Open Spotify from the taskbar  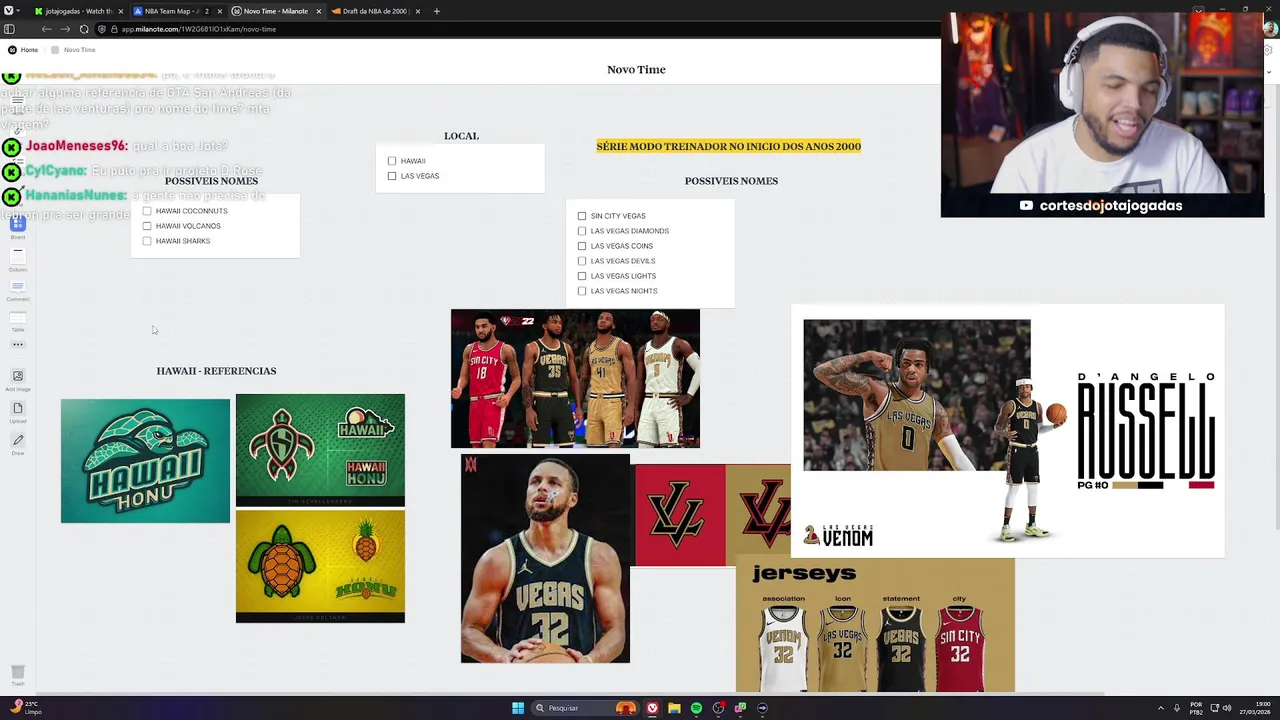coord(696,708)
